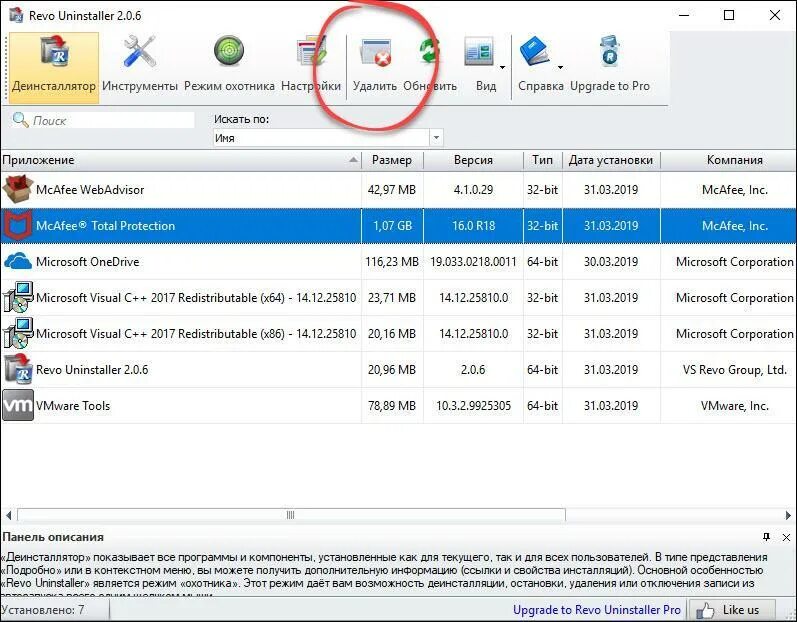Image resolution: width=797 pixels, height=622 pixels.
Task: Click the horizontal scrollbar thumb
Action: click(x=291, y=515)
